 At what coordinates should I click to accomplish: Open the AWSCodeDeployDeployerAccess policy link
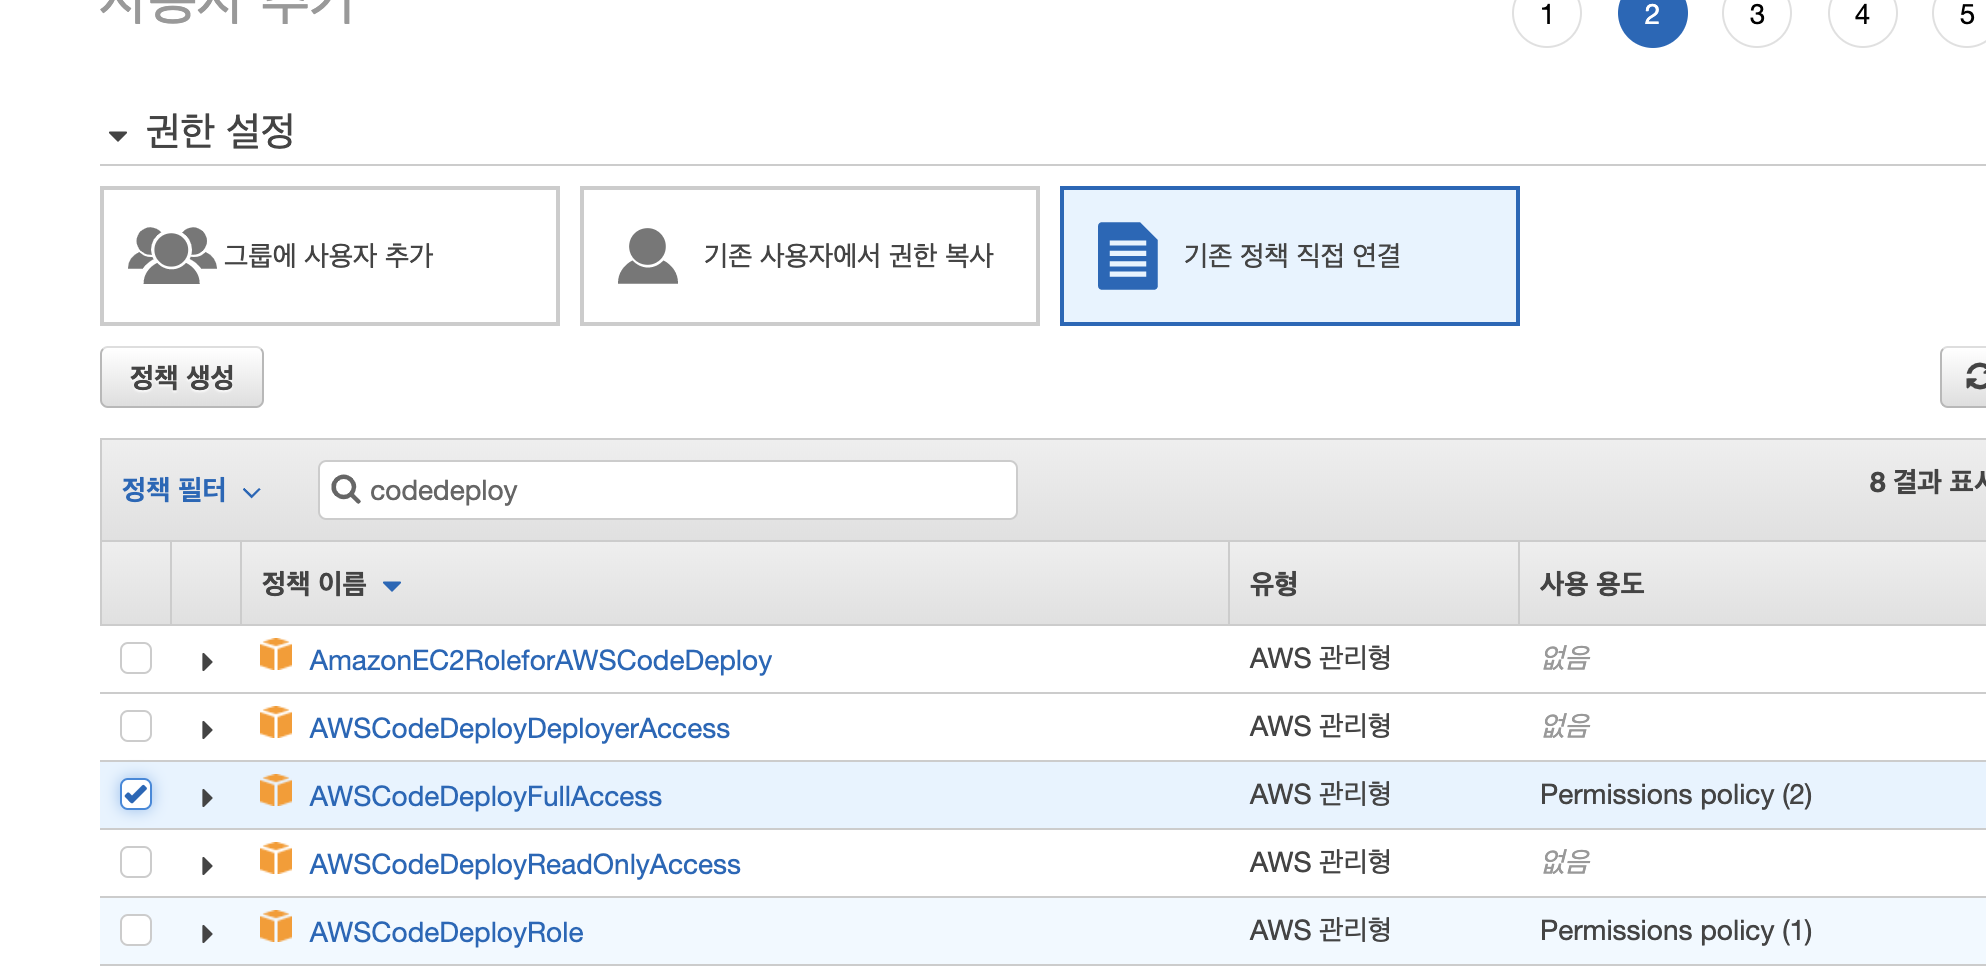pyautogui.click(x=519, y=728)
